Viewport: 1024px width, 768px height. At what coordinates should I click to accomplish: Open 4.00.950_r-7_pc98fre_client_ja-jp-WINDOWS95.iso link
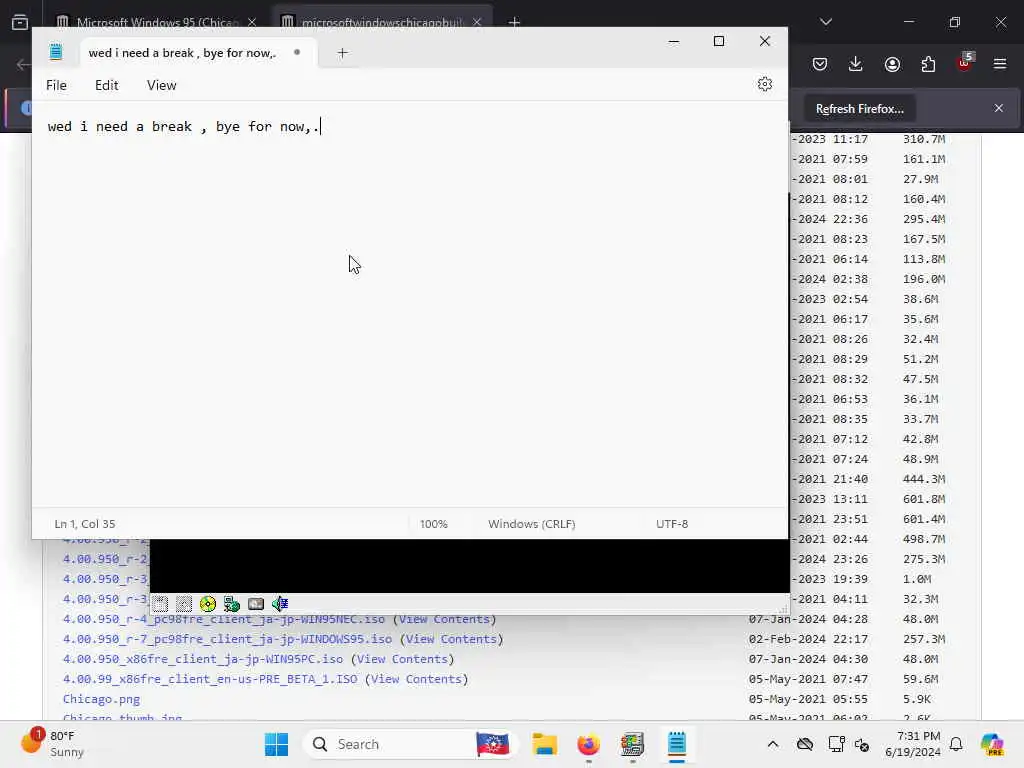click(227, 639)
